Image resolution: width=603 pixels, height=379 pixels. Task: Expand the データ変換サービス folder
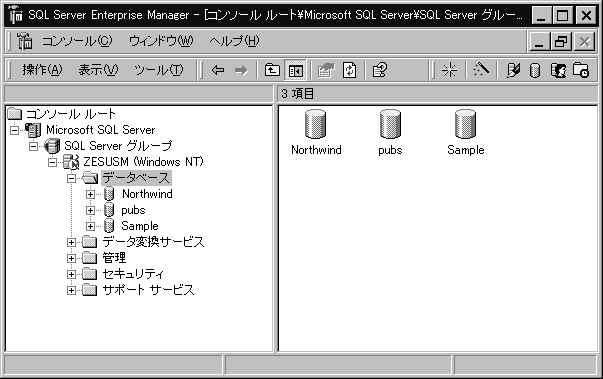pos(71,243)
